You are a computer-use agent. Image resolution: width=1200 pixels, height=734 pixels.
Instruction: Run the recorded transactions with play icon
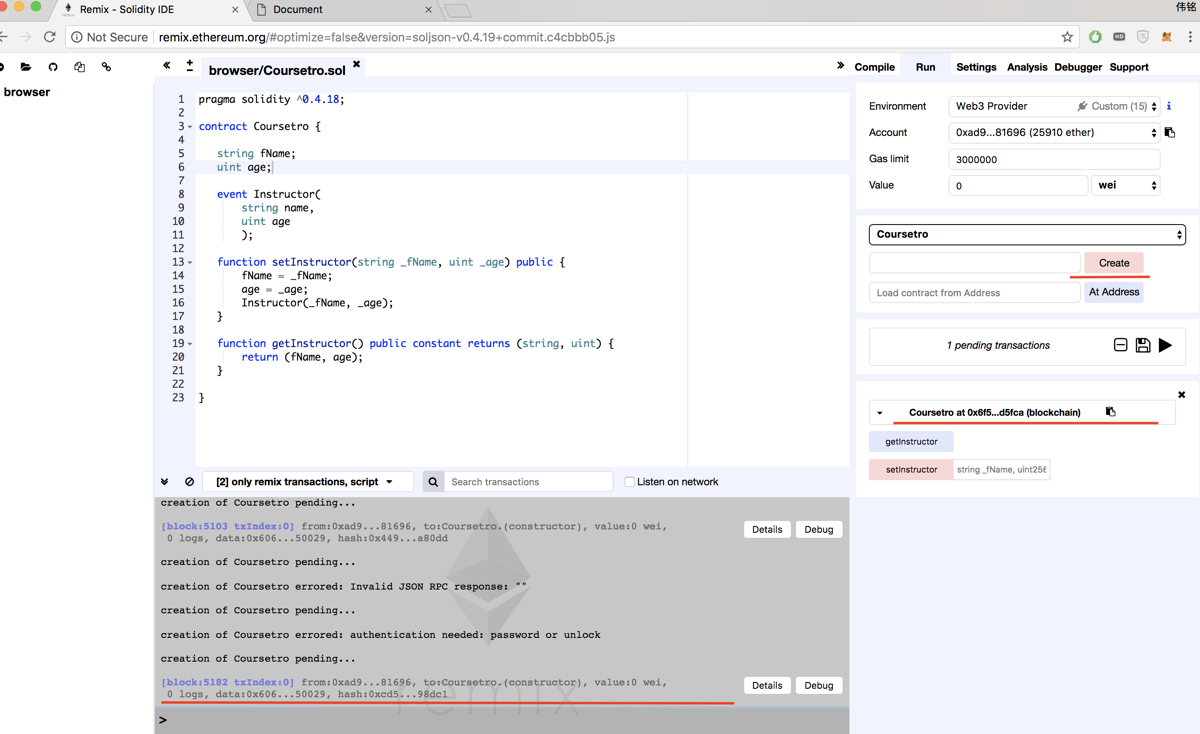[x=1165, y=345]
